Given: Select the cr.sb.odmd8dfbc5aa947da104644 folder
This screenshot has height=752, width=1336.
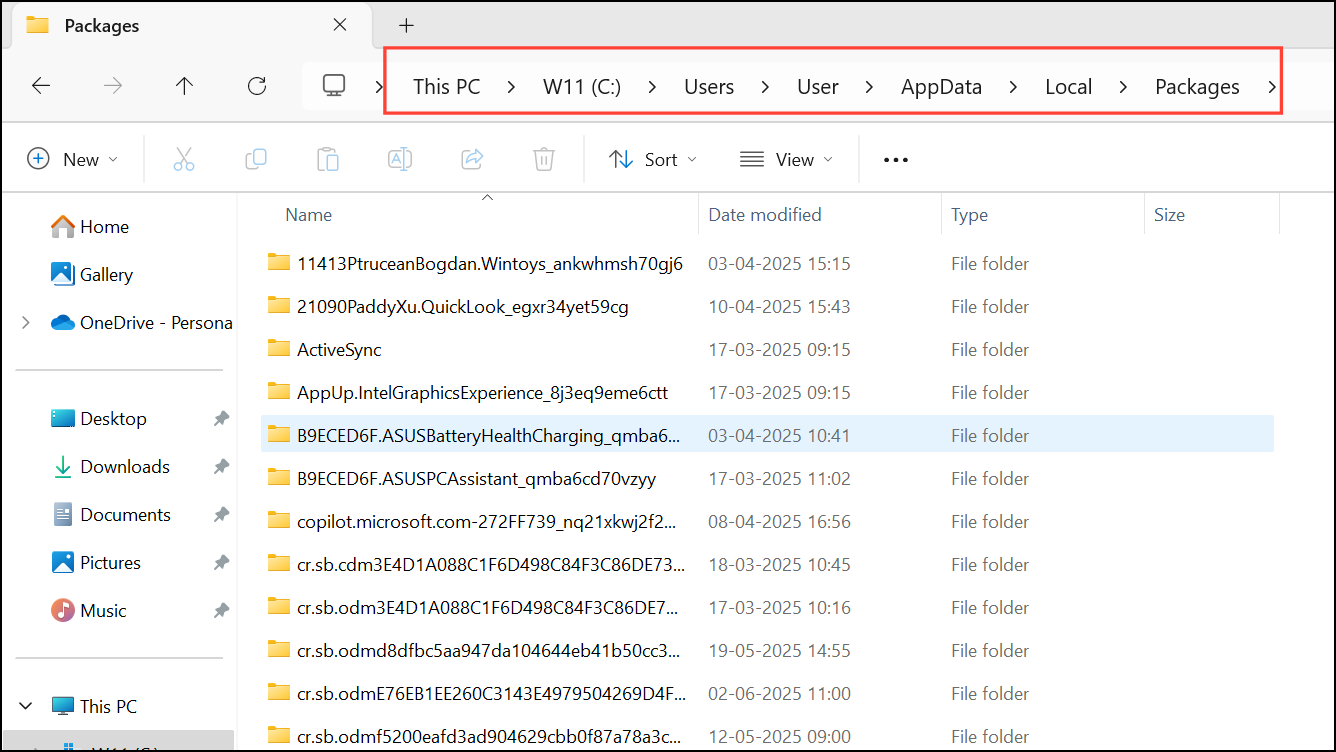Looking at the screenshot, I should coord(767,651).
